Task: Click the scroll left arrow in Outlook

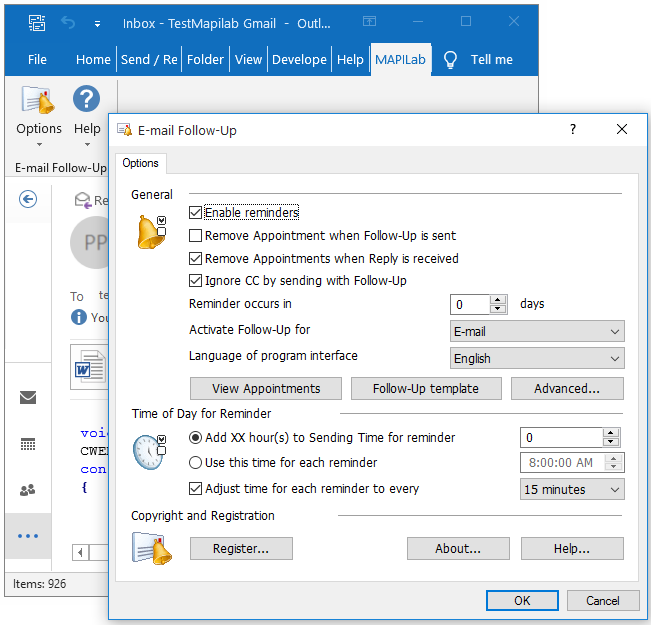Action: [x=81, y=553]
